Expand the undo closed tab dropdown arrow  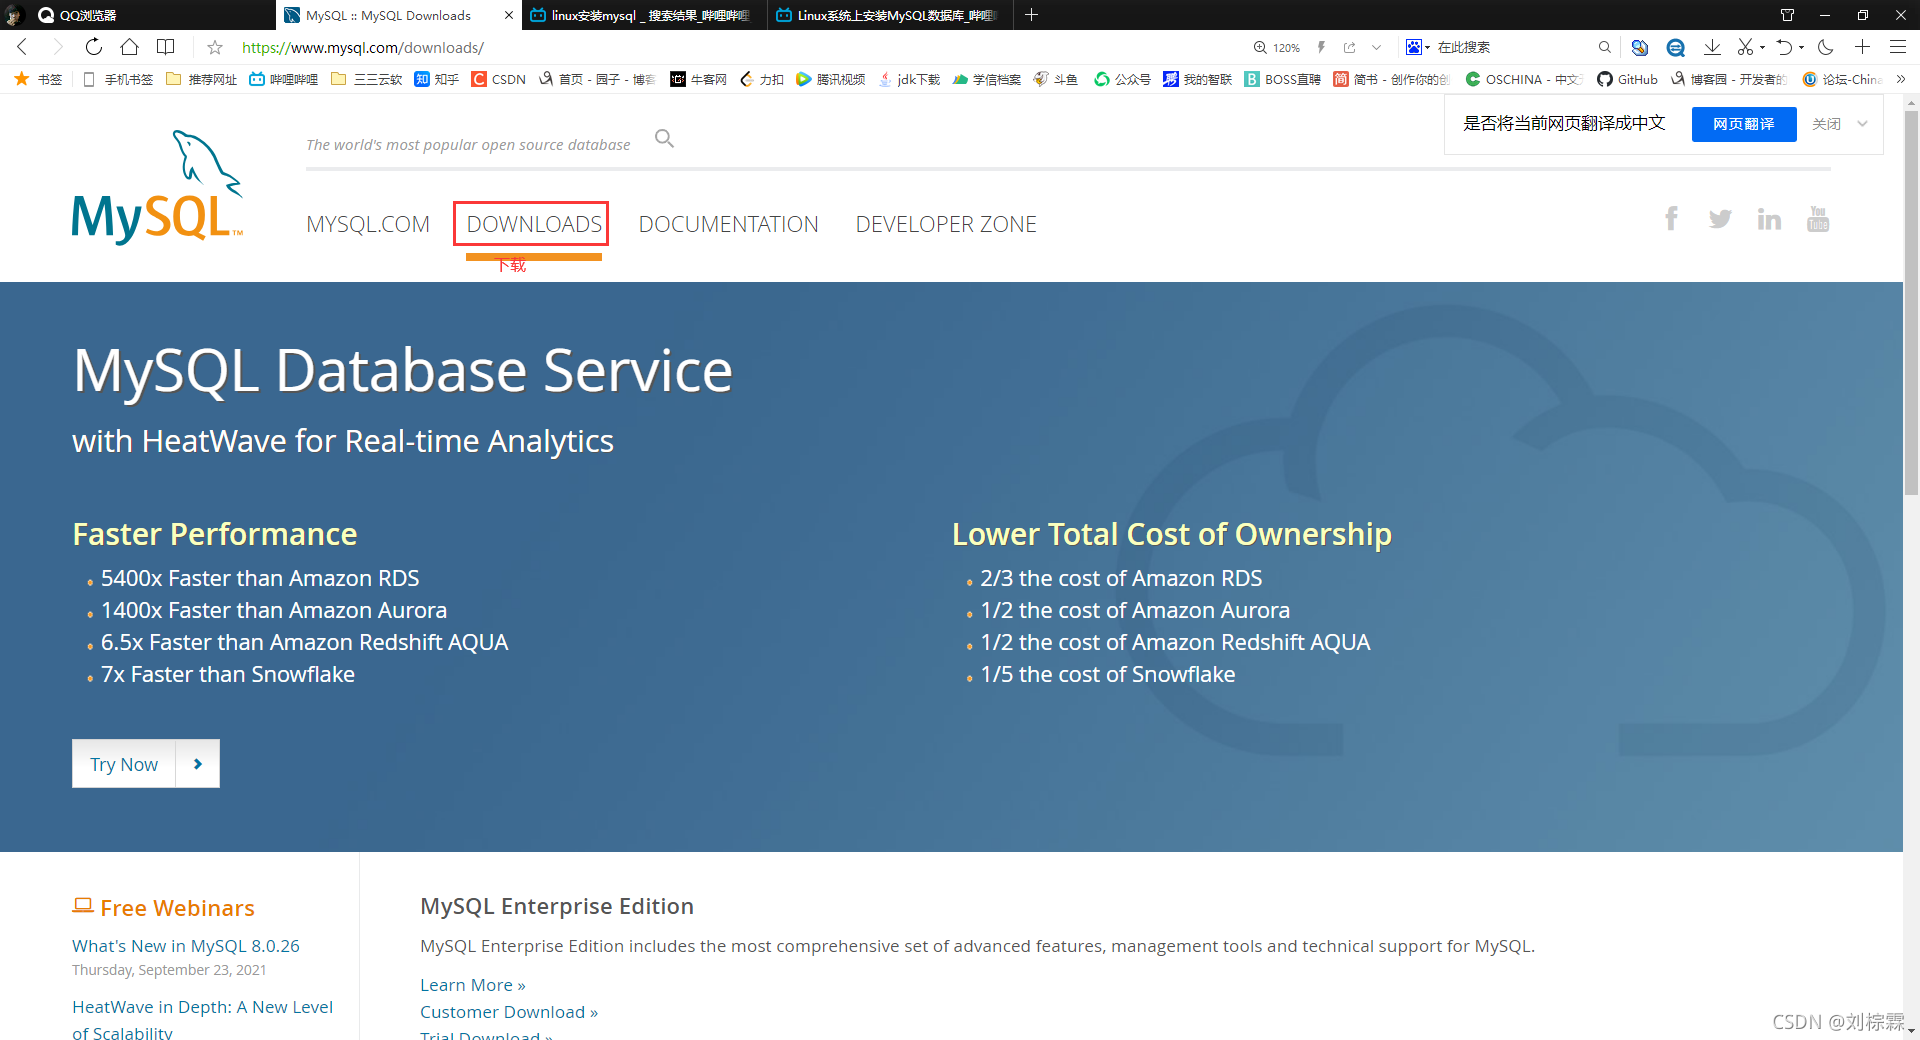pyautogui.click(x=1801, y=47)
